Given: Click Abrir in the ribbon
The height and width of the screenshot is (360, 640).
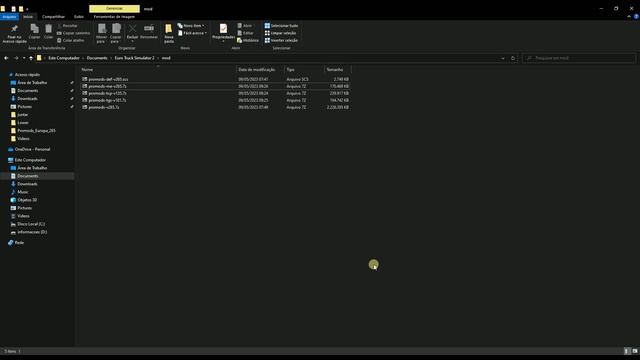Looking at the screenshot, I should (245, 26).
